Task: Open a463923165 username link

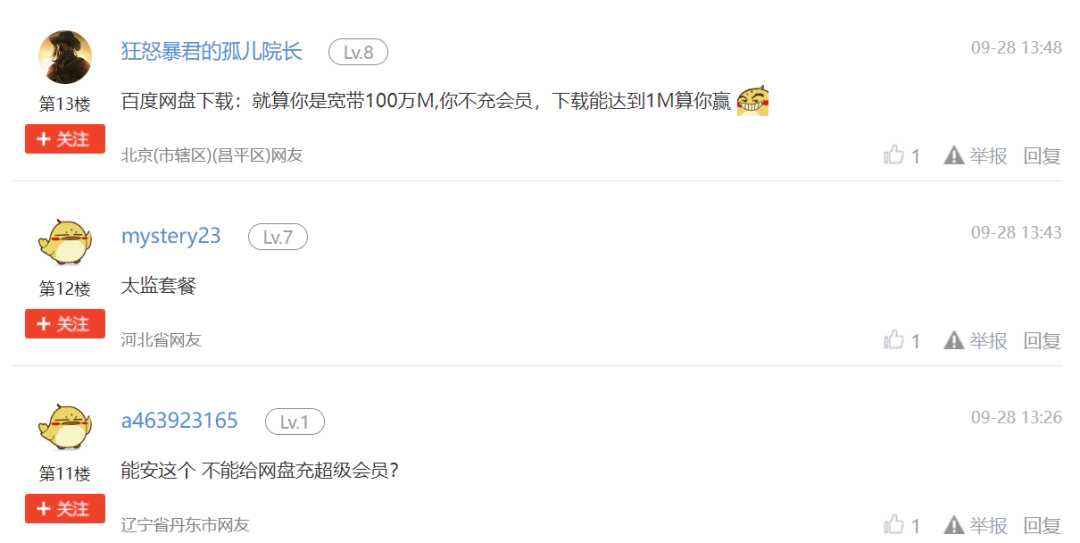Action: point(180,420)
